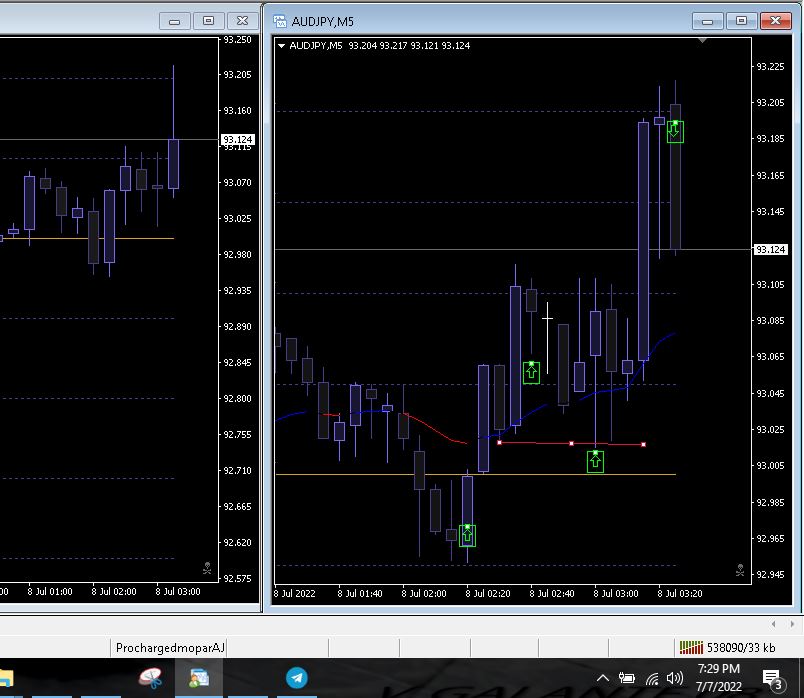Click the 93.124 current price label
This screenshot has height=698, width=804.
click(771, 249)
